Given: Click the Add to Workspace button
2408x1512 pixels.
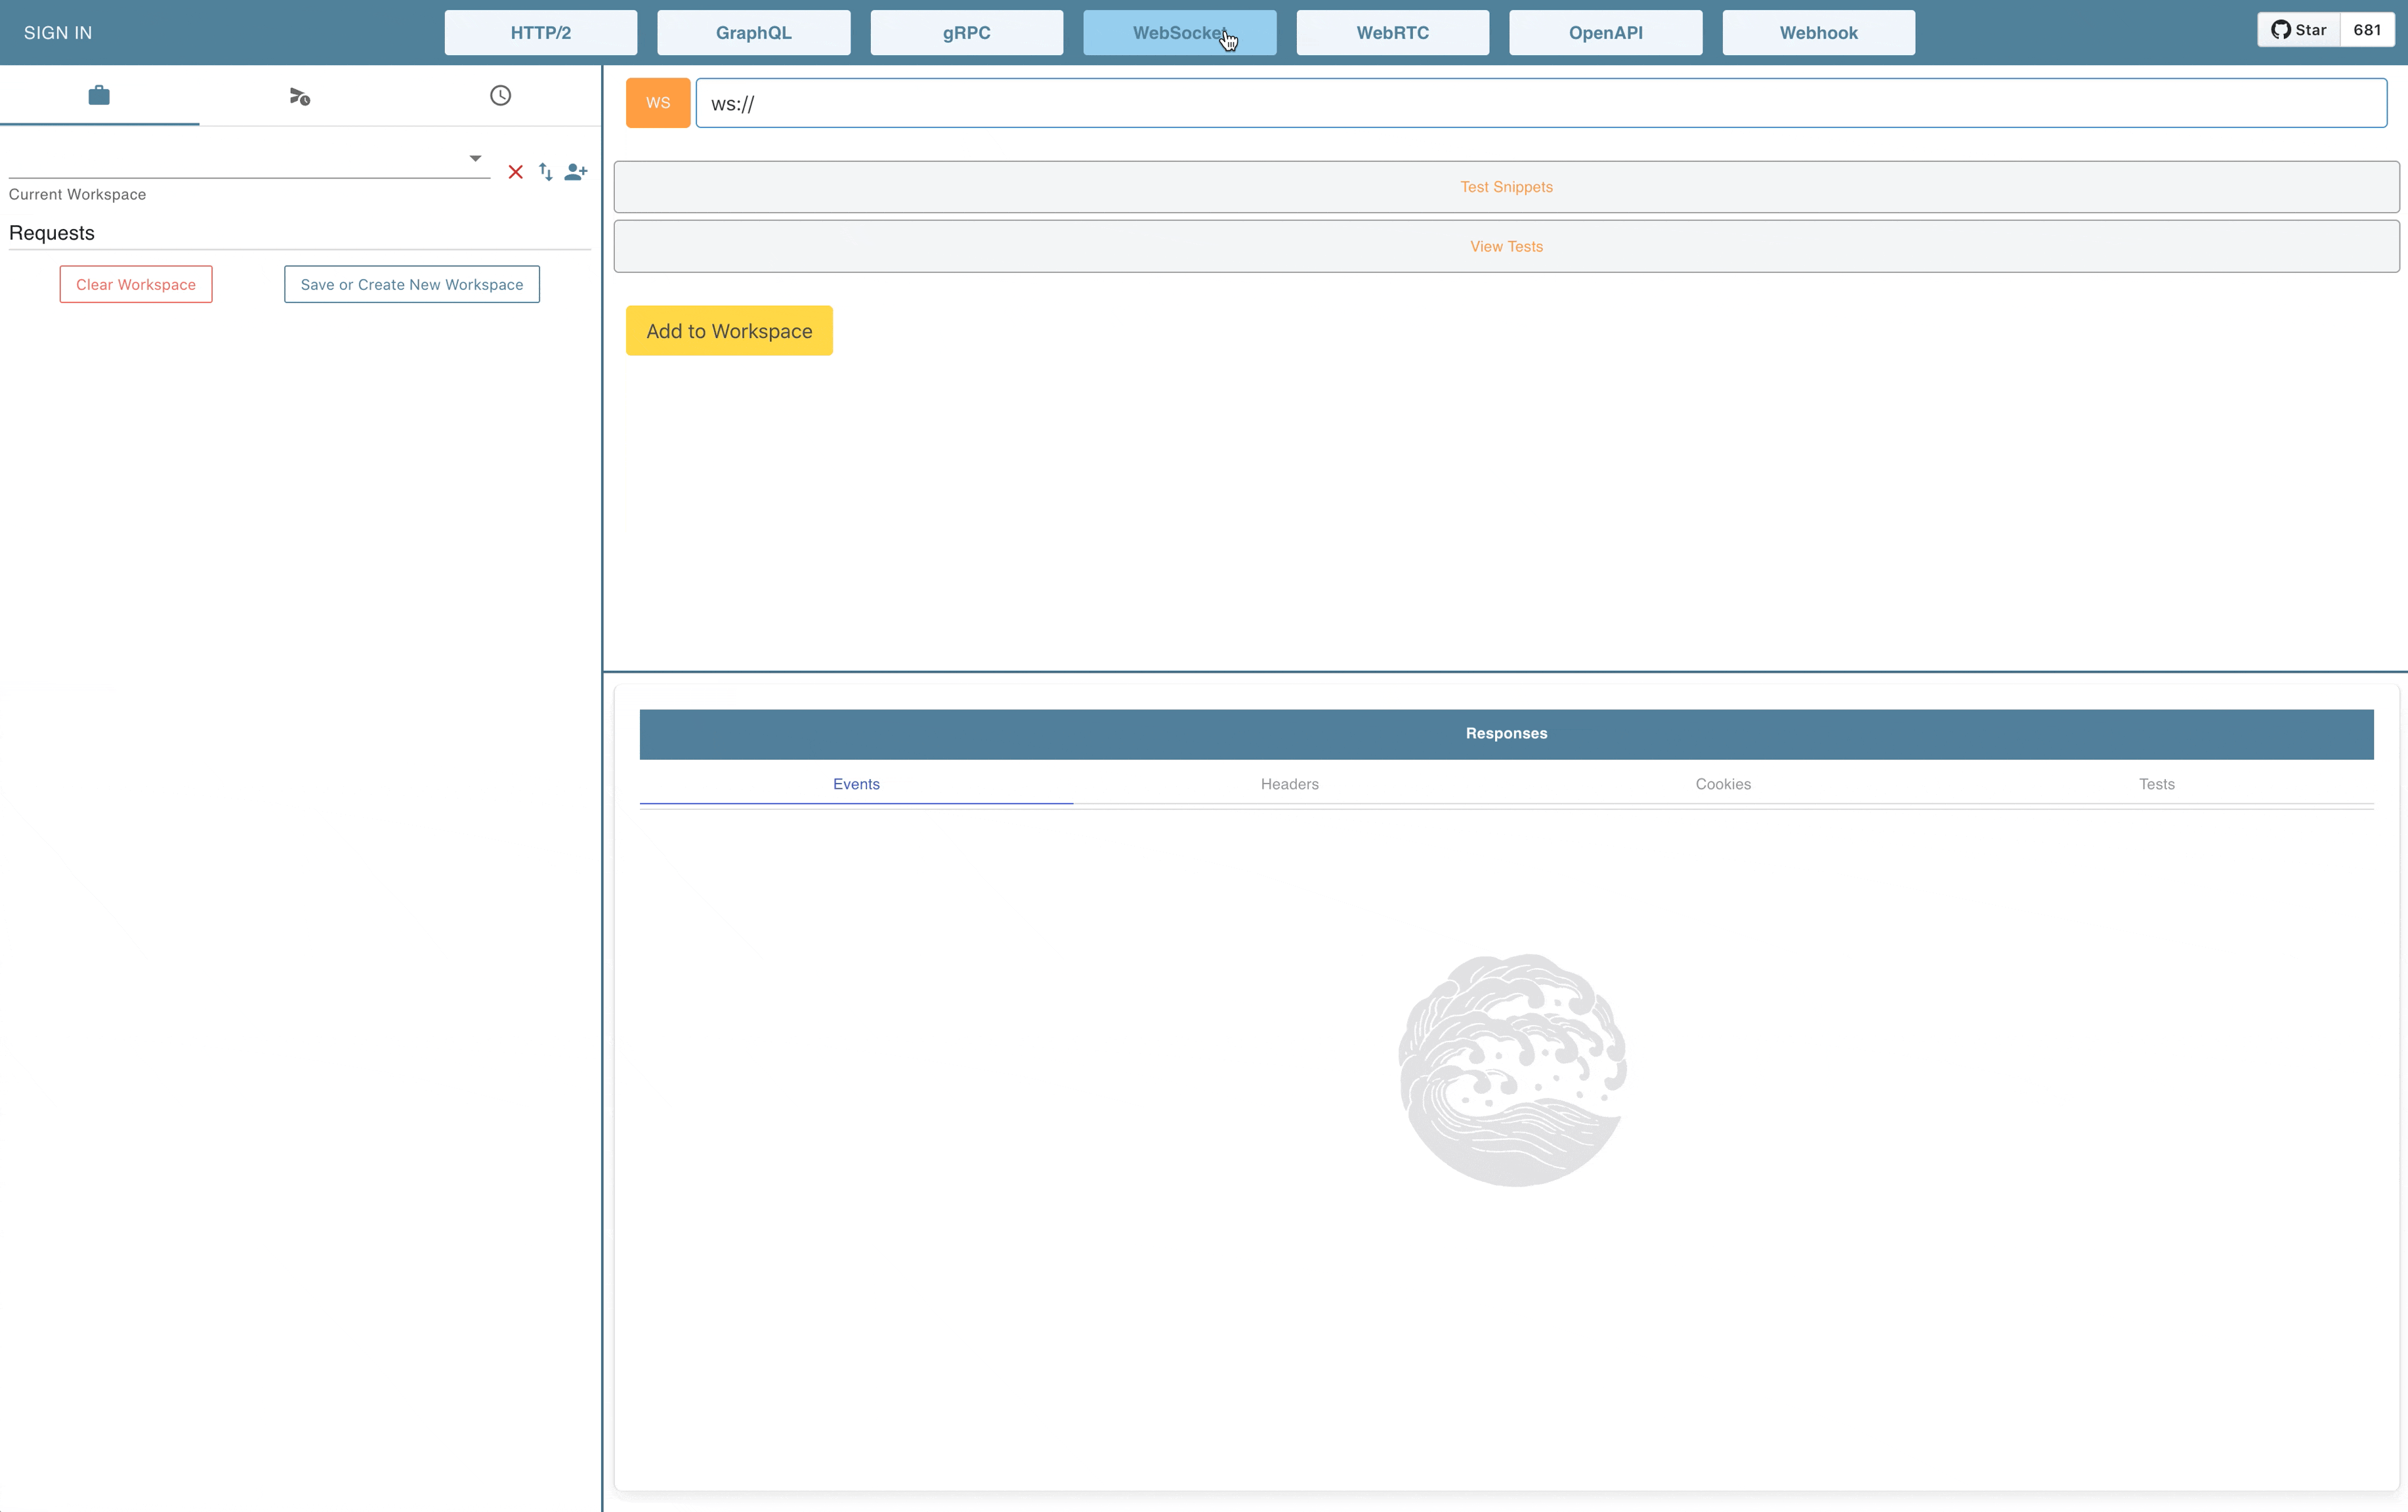Looking at the screenshot, I should (729, 331).
